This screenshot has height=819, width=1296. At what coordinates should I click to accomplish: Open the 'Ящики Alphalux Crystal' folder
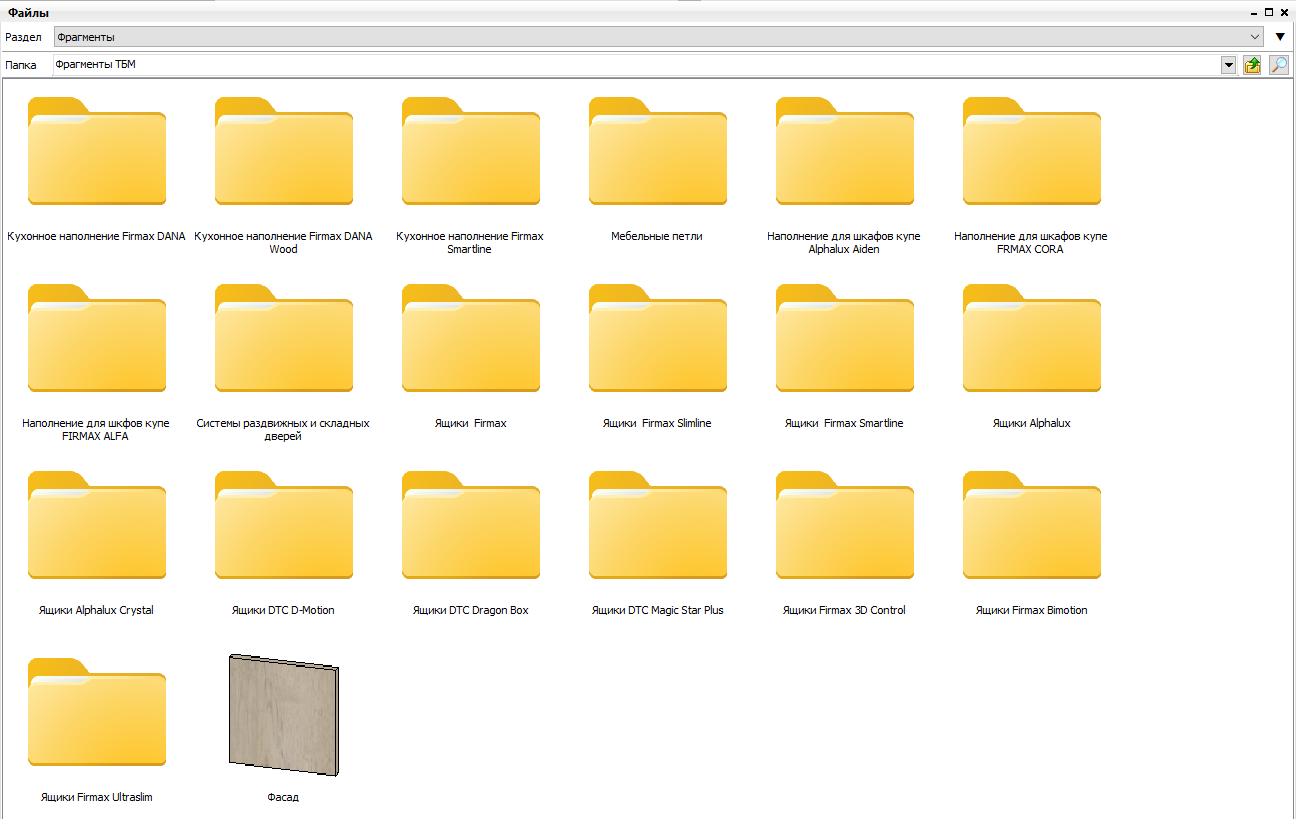pyautogui.click(x=97, y=526)
